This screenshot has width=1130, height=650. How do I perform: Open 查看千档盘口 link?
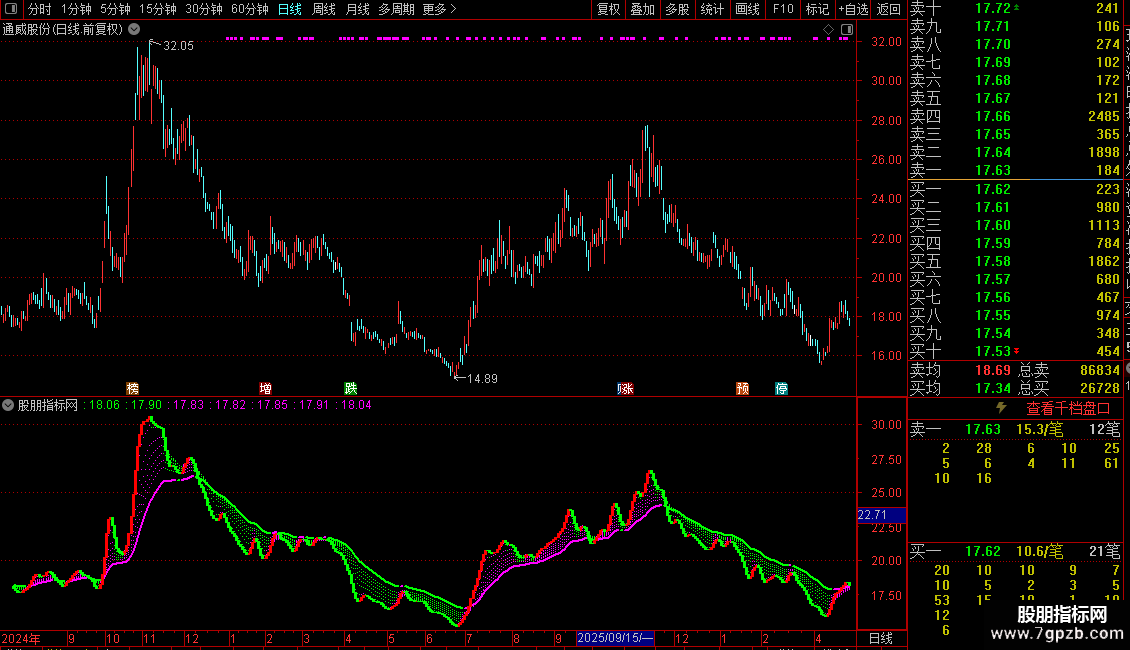[x=1068, y=409]
